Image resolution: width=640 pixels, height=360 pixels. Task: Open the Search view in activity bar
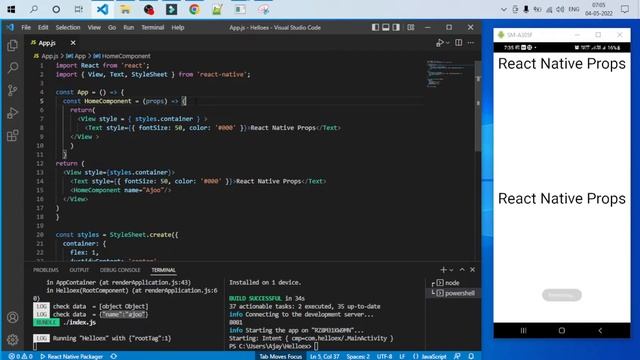click(x=13, y=67)
